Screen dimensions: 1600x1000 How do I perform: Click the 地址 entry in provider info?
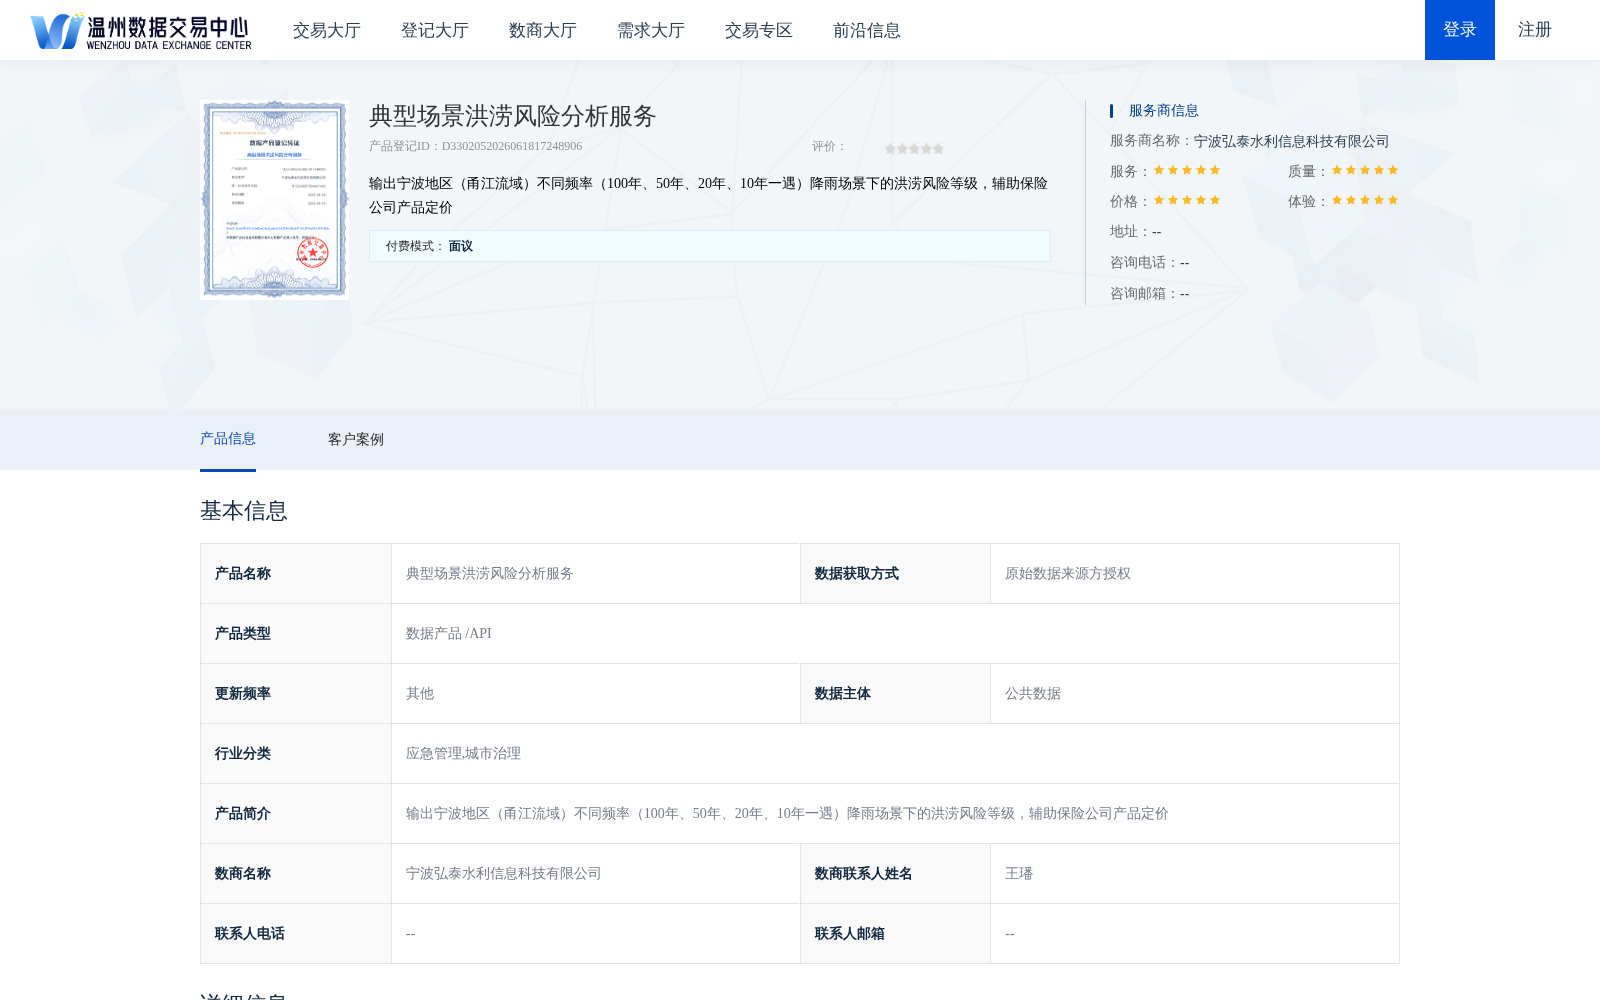pos(1136,232)
